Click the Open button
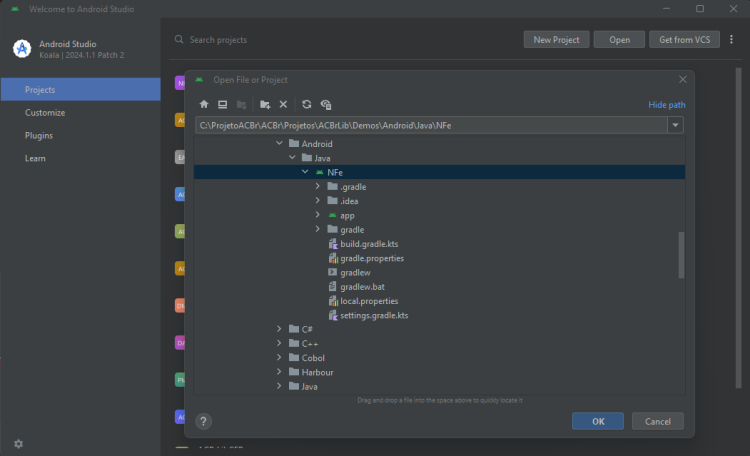 [619, 40]
